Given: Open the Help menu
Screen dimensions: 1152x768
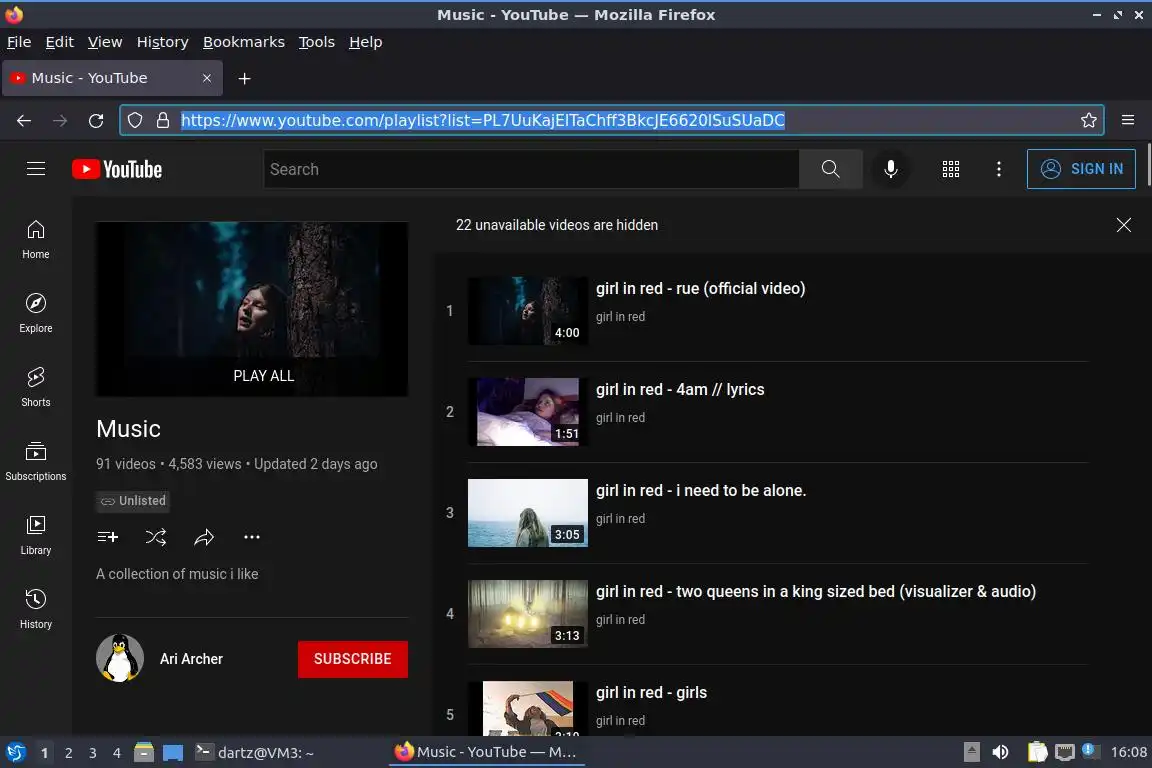Looking at the screenshot, I should click(x=365, y=42).
